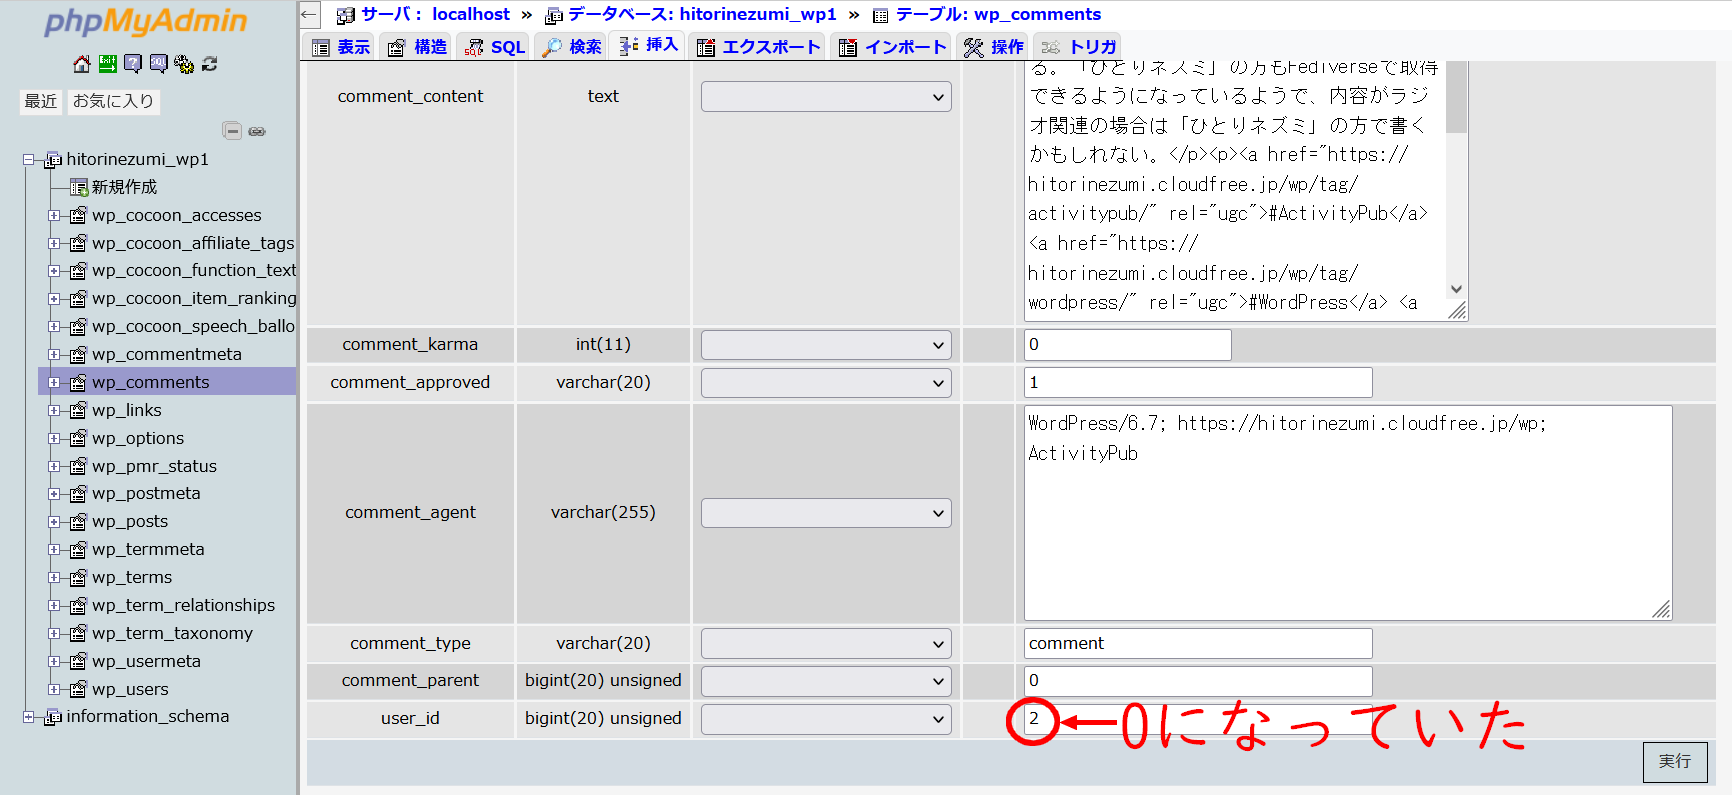
Task: Click the comment_content textarea scrollbar down arrow
Action: (x=1456, y=289)
